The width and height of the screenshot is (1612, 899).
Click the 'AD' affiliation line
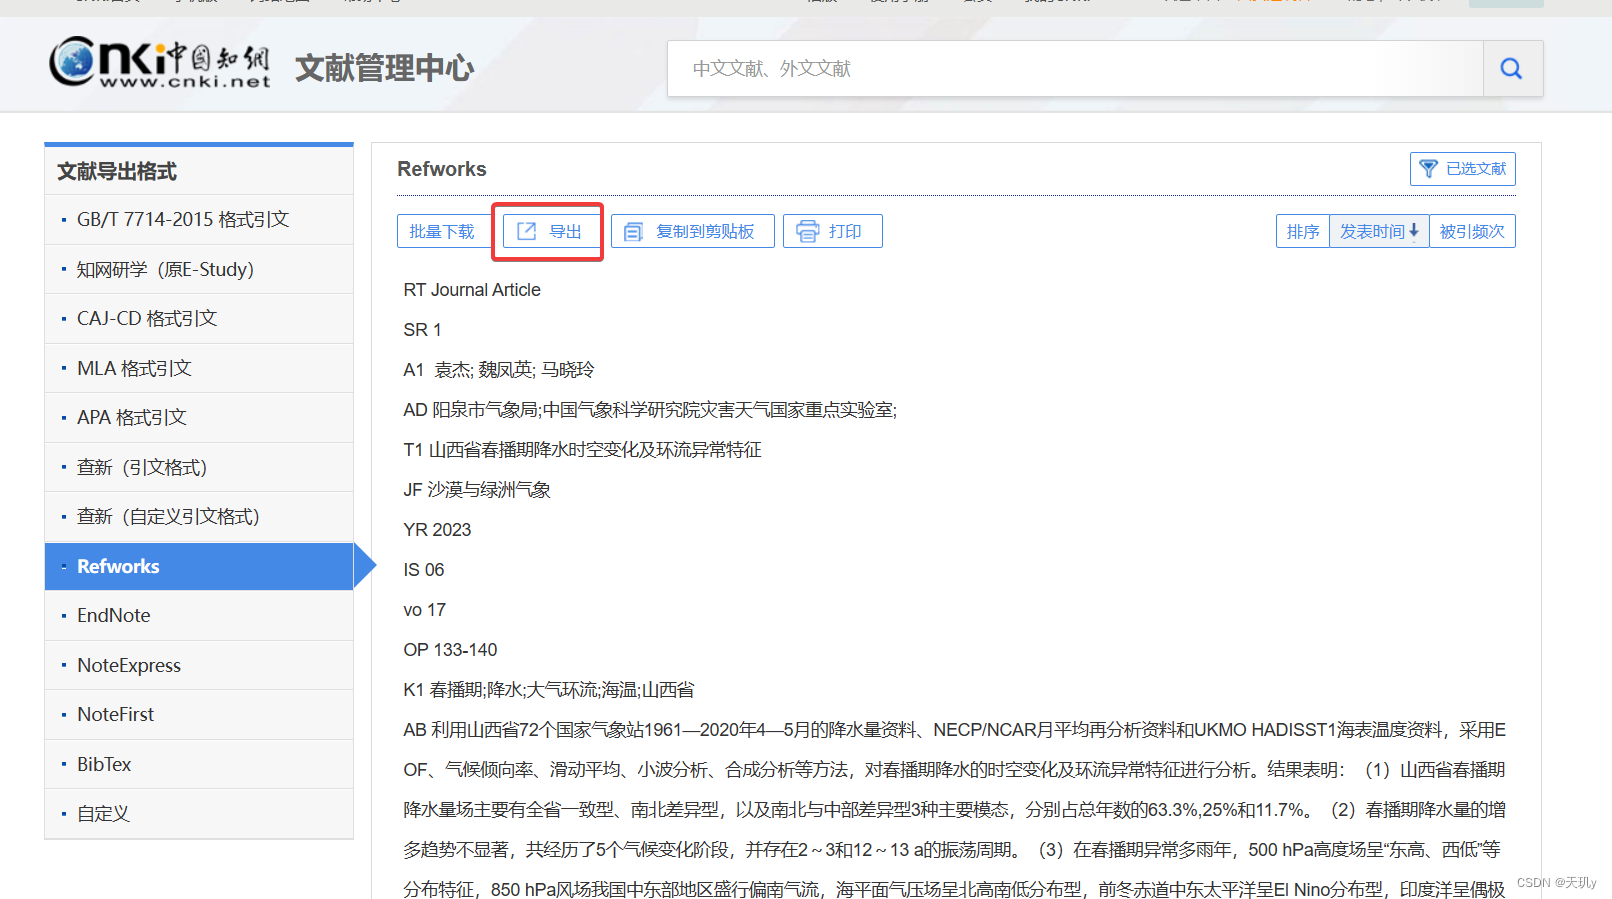[x=650, y=410]
